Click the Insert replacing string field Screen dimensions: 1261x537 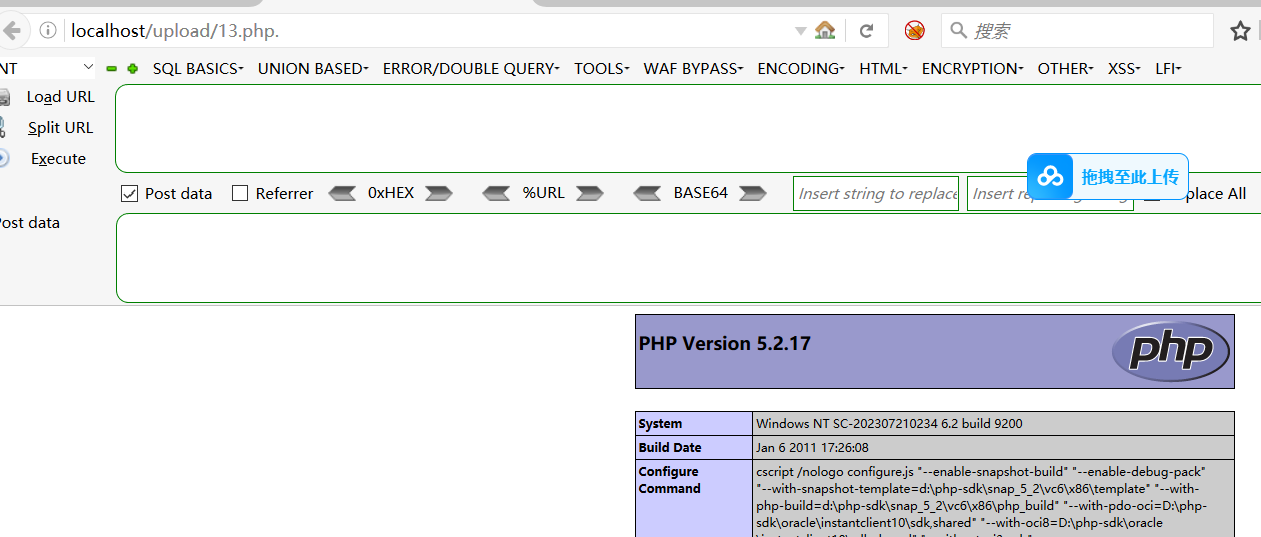click(x=1050, y=194)
